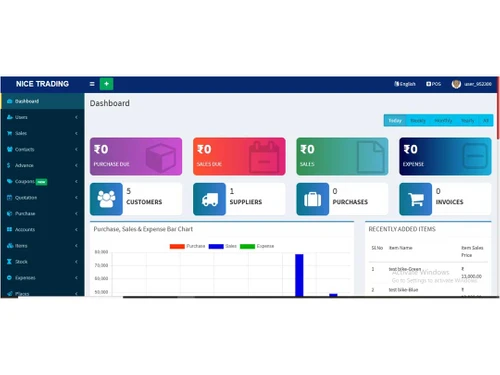The width and height of the screenshot is (500, 375).
Task: Toggle the green Expense legend swatch
Action: 247,246
